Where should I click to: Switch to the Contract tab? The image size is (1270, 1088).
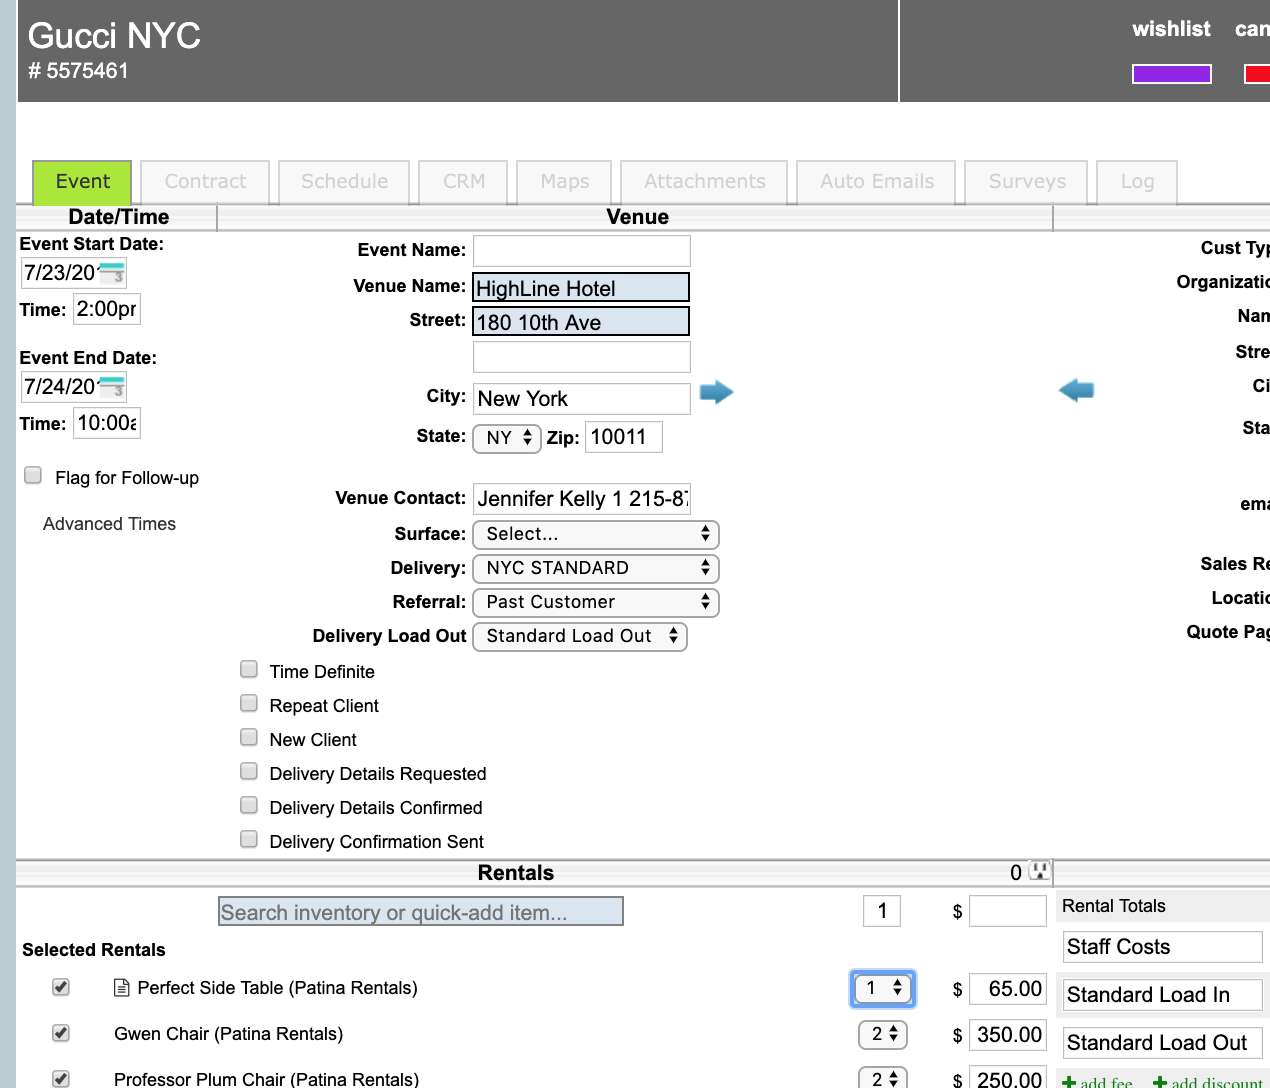point(205,181)
